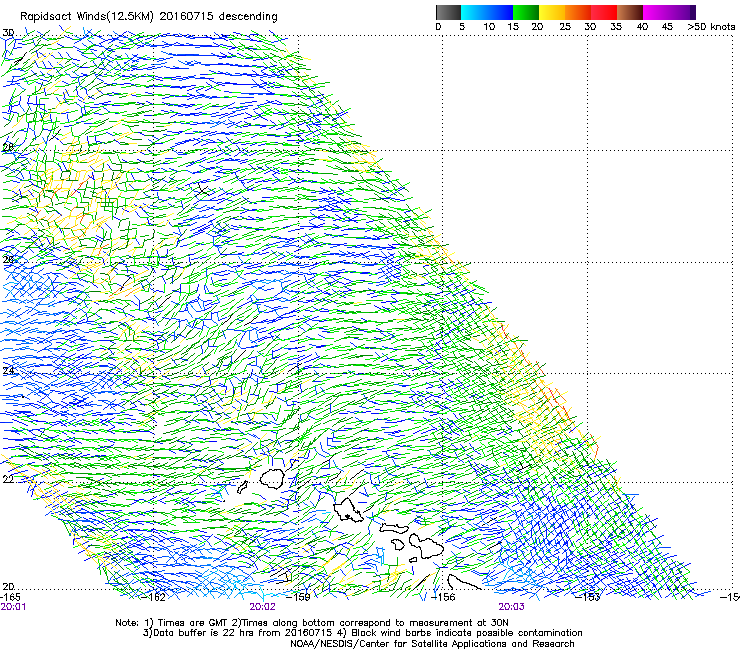Click the green 15–20 knots legend segment

[x=526, y=12]
